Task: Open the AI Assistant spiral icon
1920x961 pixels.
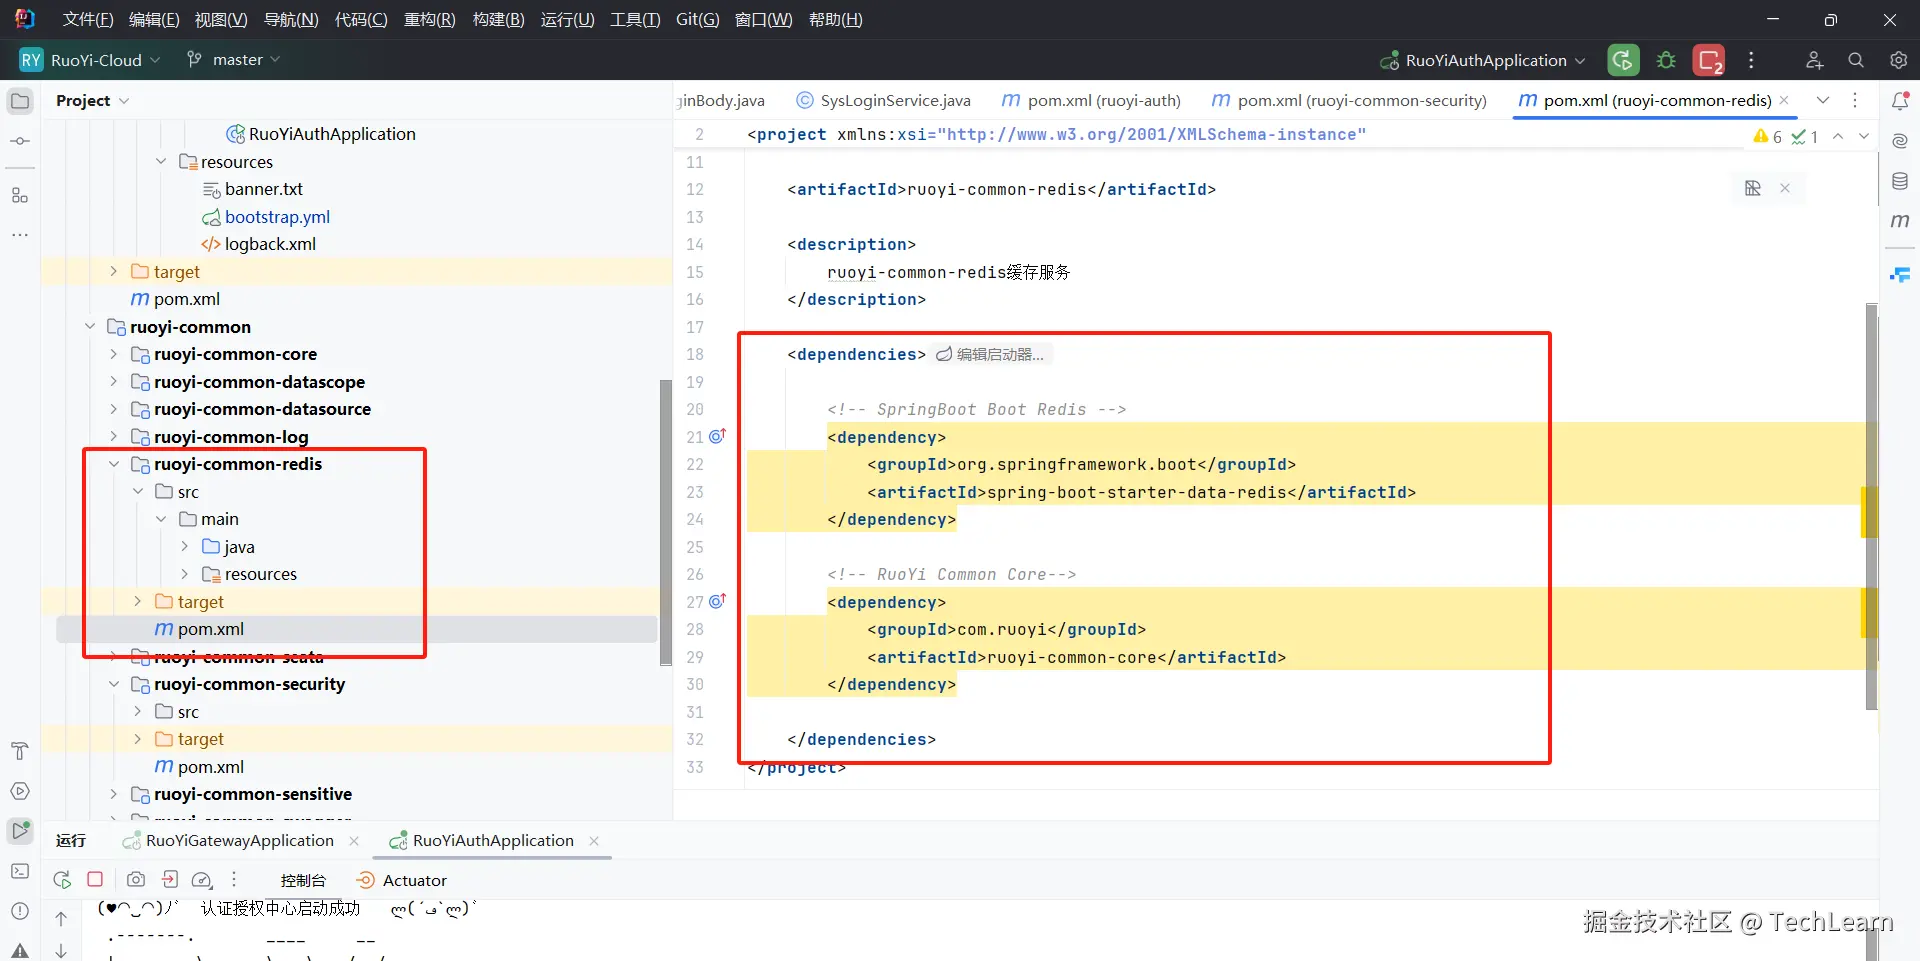Action: [1900, 141]
